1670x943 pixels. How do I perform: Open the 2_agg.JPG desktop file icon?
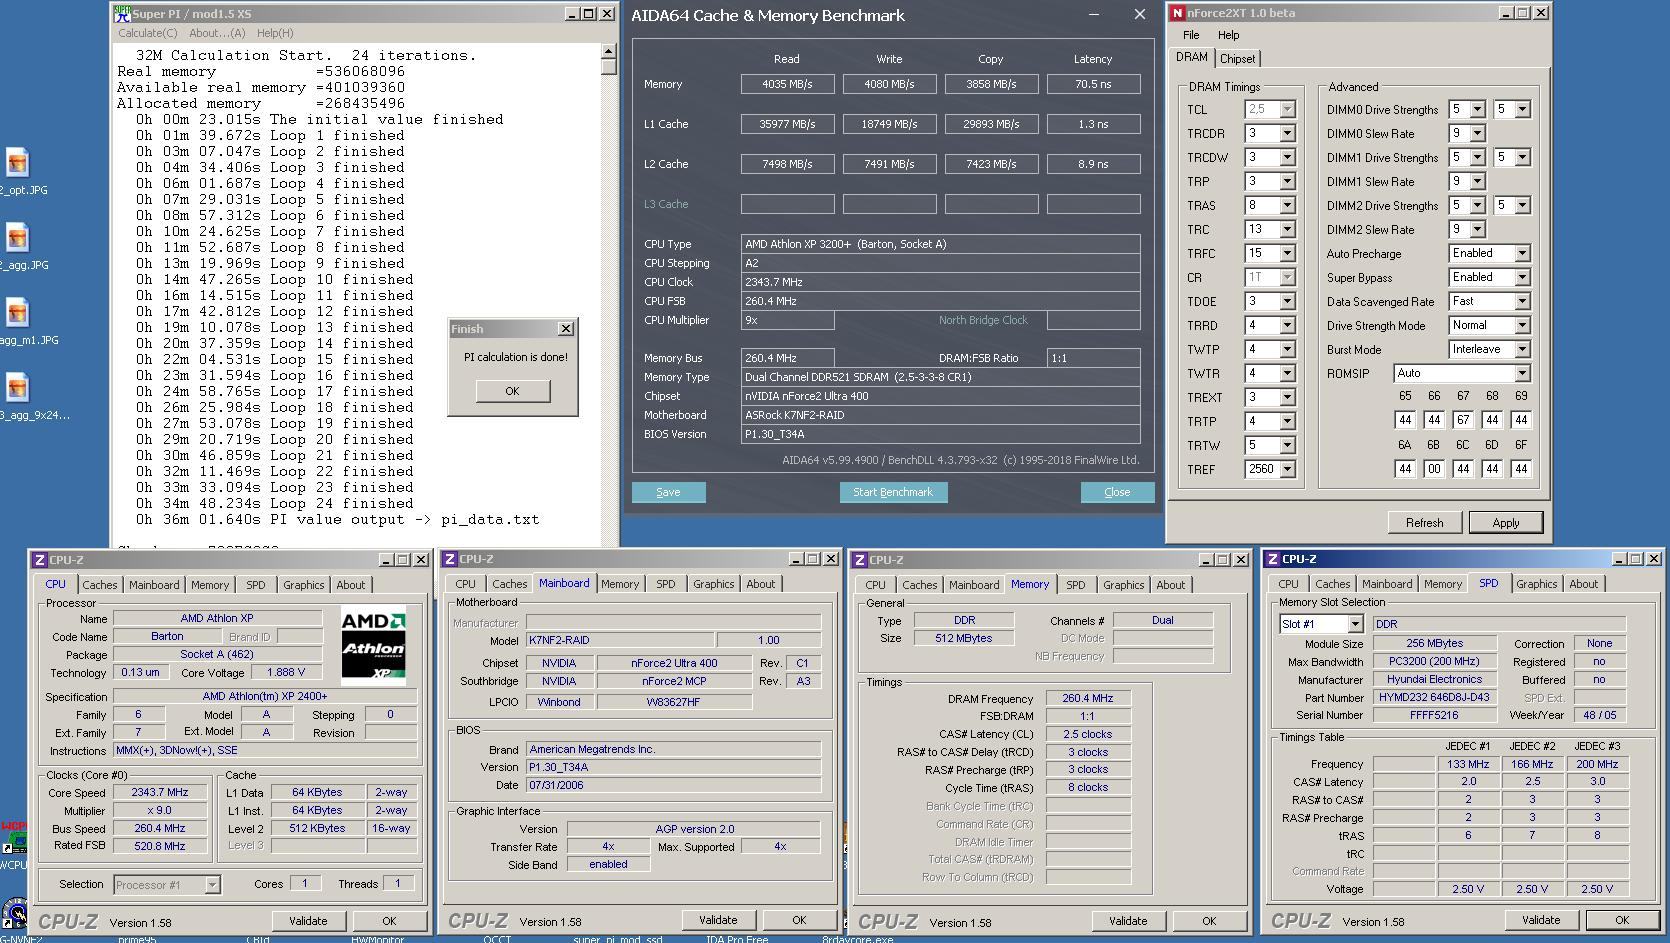click(x=17, y=238)
